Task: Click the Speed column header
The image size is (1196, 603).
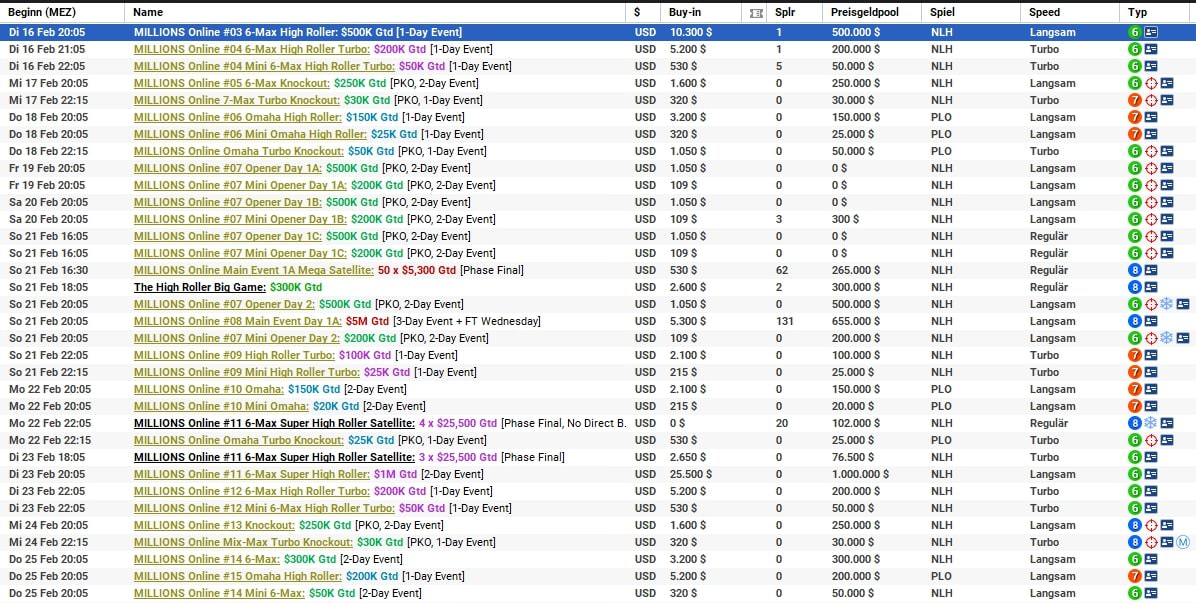Action: (x=1045, y=12)
